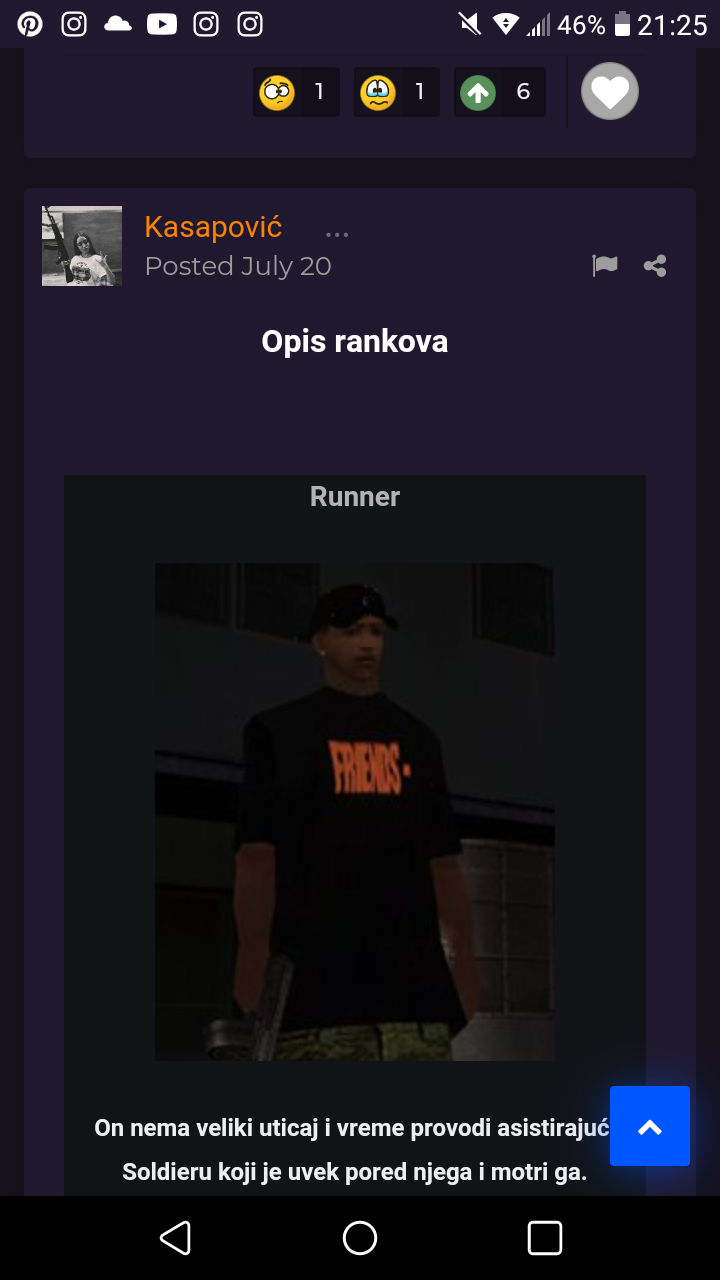Tap the Android back navigation button
The width and height of the screenshot is (720, 1280).
pos(175,1238)
